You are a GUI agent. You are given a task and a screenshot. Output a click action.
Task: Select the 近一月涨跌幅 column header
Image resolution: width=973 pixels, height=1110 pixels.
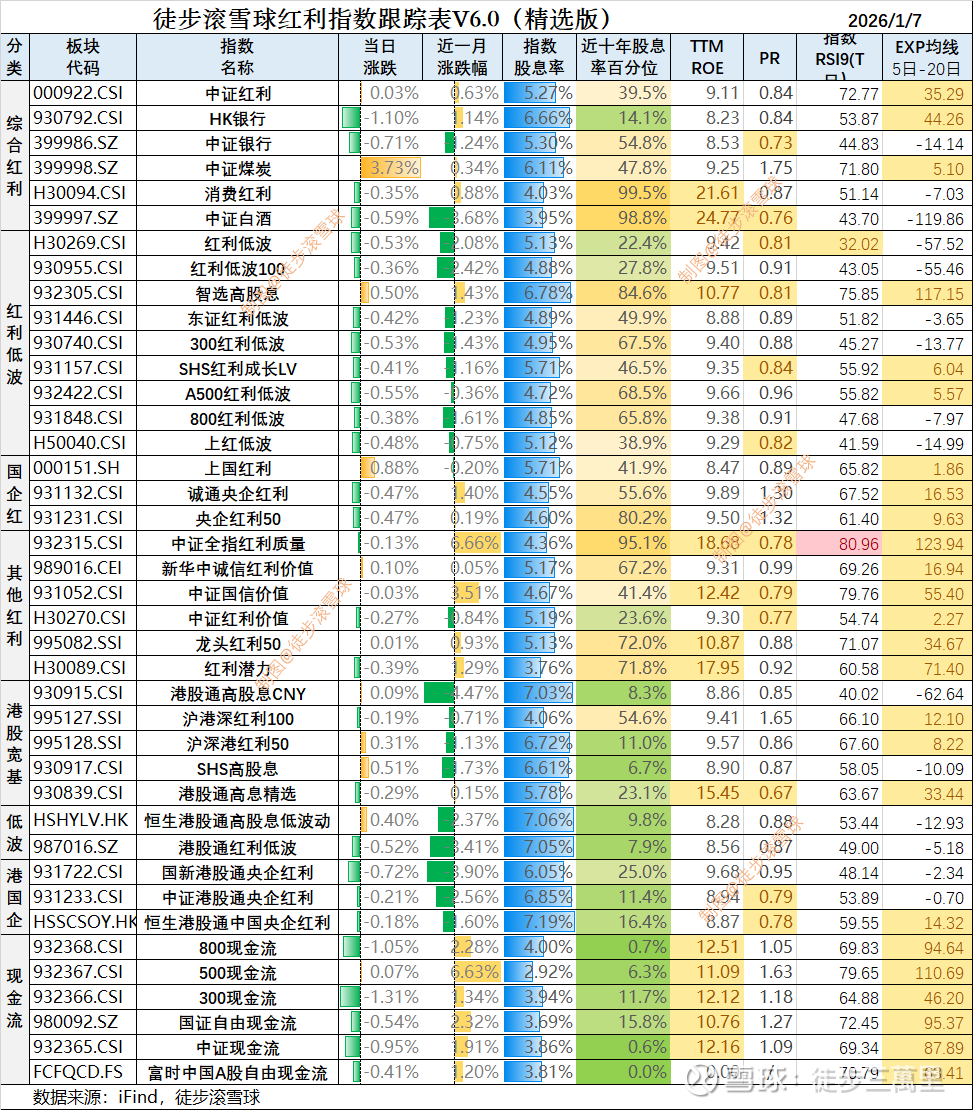tap(462, 57)
